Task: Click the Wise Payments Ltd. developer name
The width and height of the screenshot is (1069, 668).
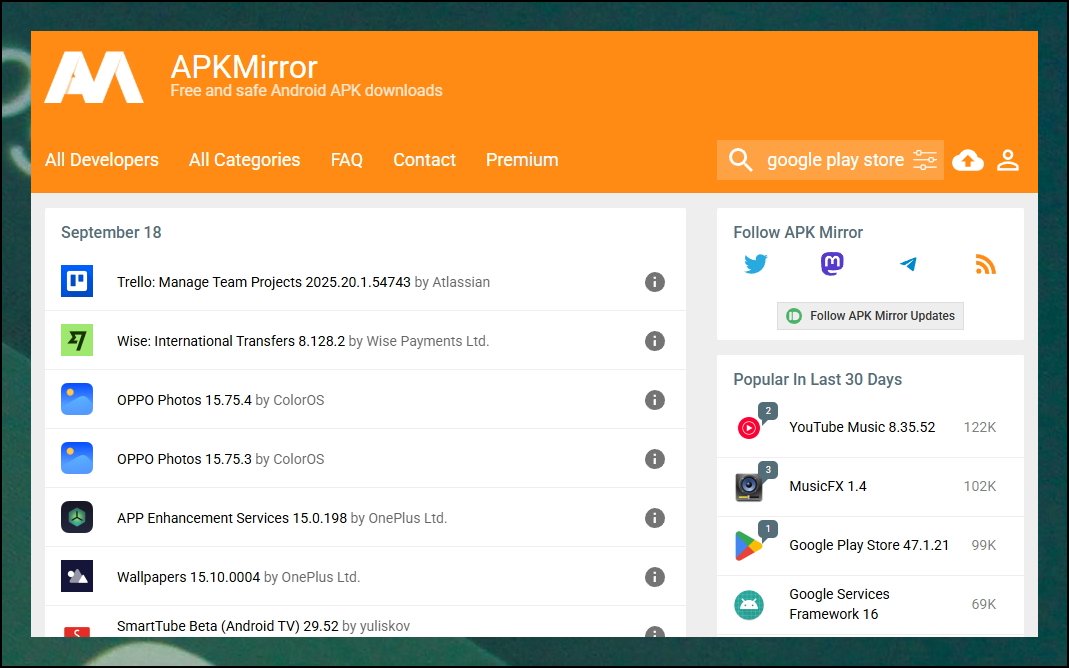Action: click(427, 341)
